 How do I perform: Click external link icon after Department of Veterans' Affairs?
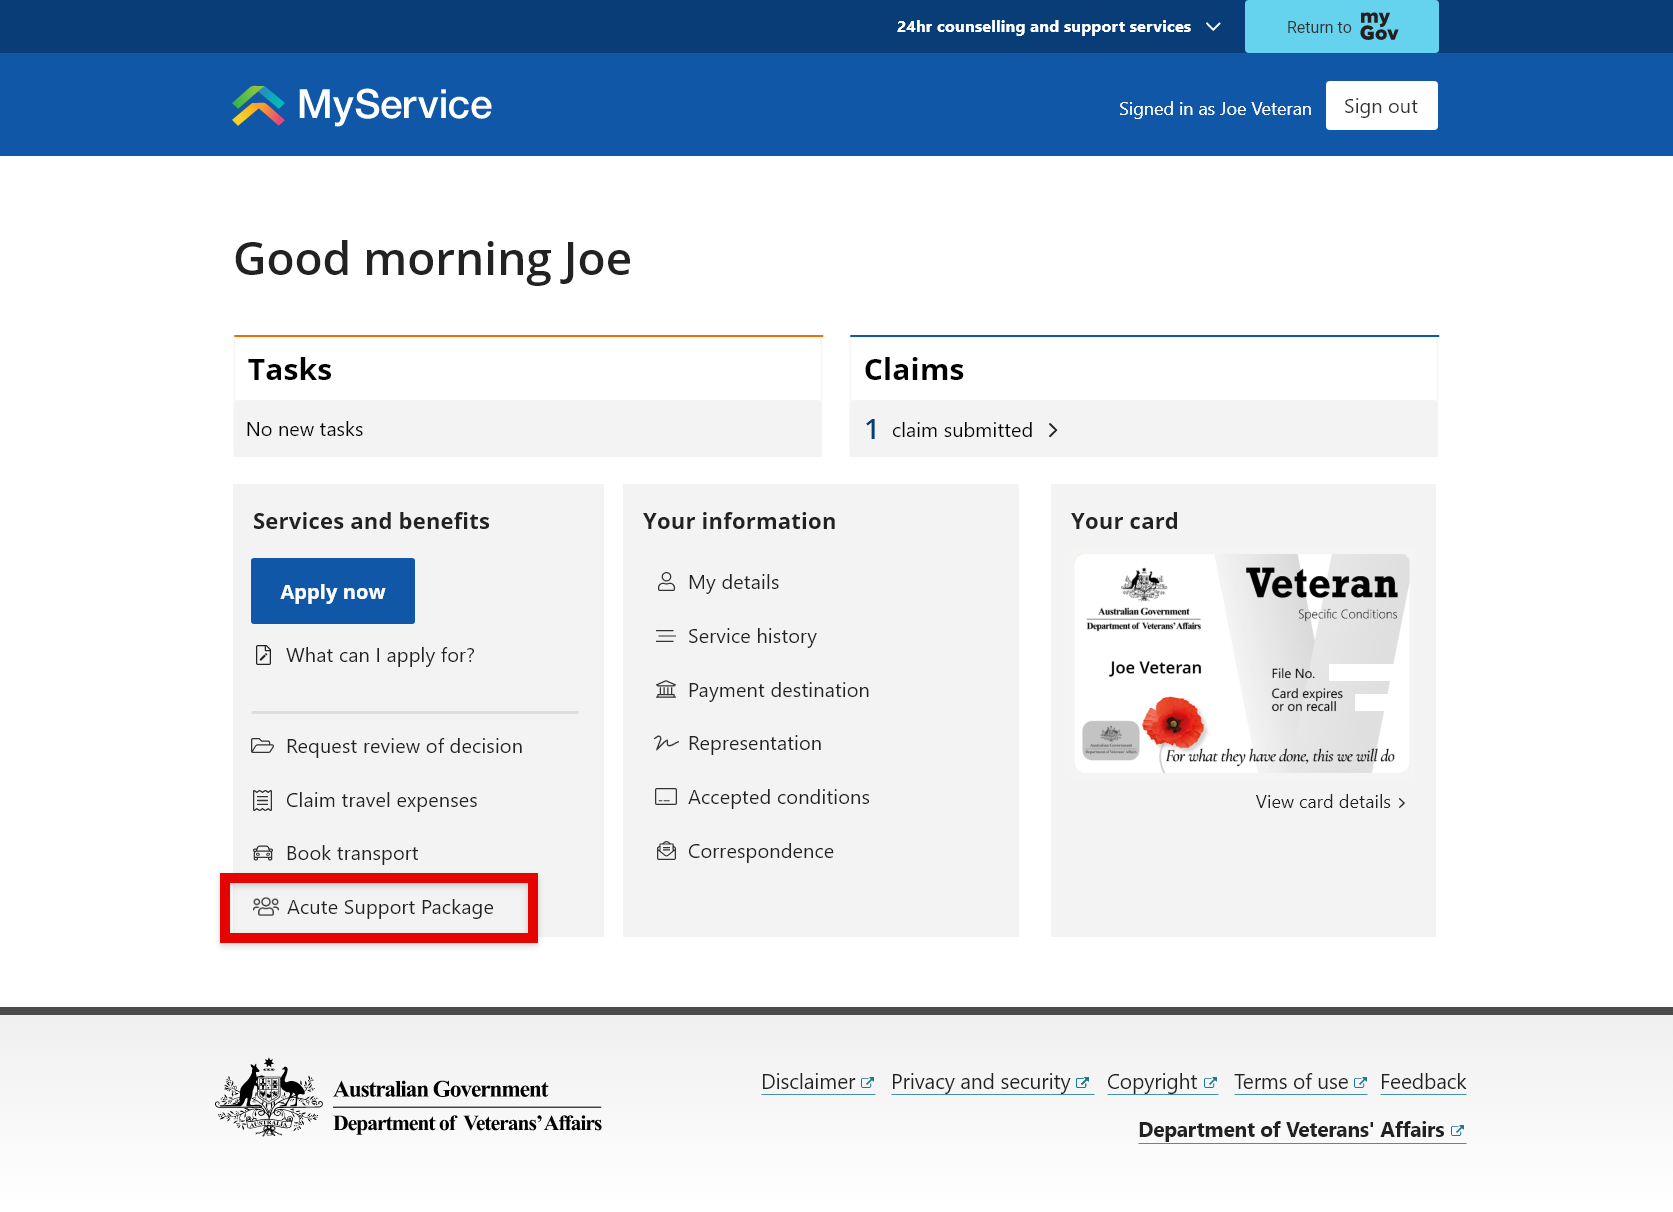pyautogui.click(x=1457, y=1130)
